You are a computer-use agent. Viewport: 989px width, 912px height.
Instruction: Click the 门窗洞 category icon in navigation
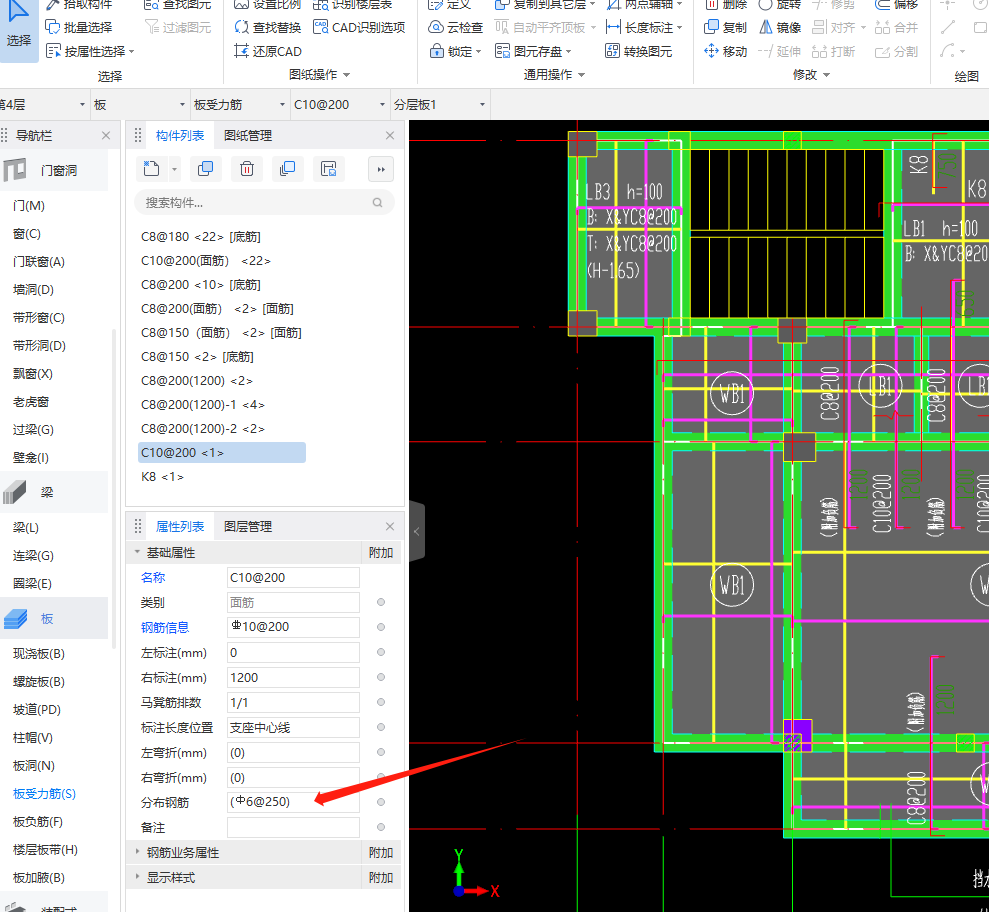pos(15,170)
